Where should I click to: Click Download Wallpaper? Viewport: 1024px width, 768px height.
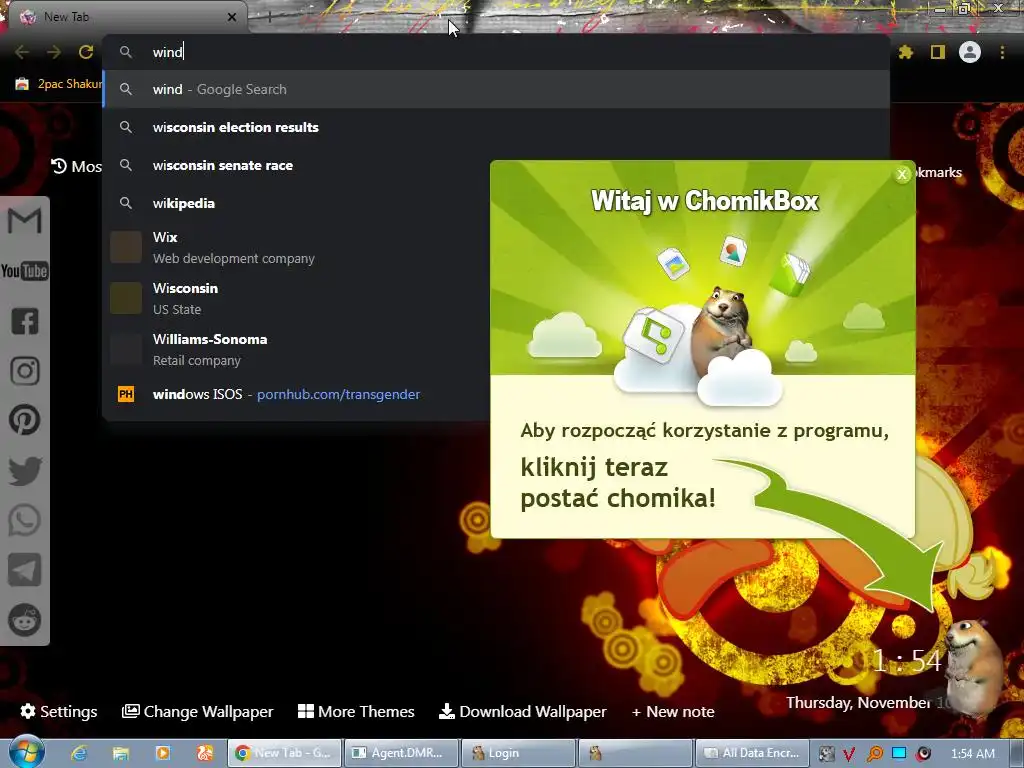click(x=522, y=711)
